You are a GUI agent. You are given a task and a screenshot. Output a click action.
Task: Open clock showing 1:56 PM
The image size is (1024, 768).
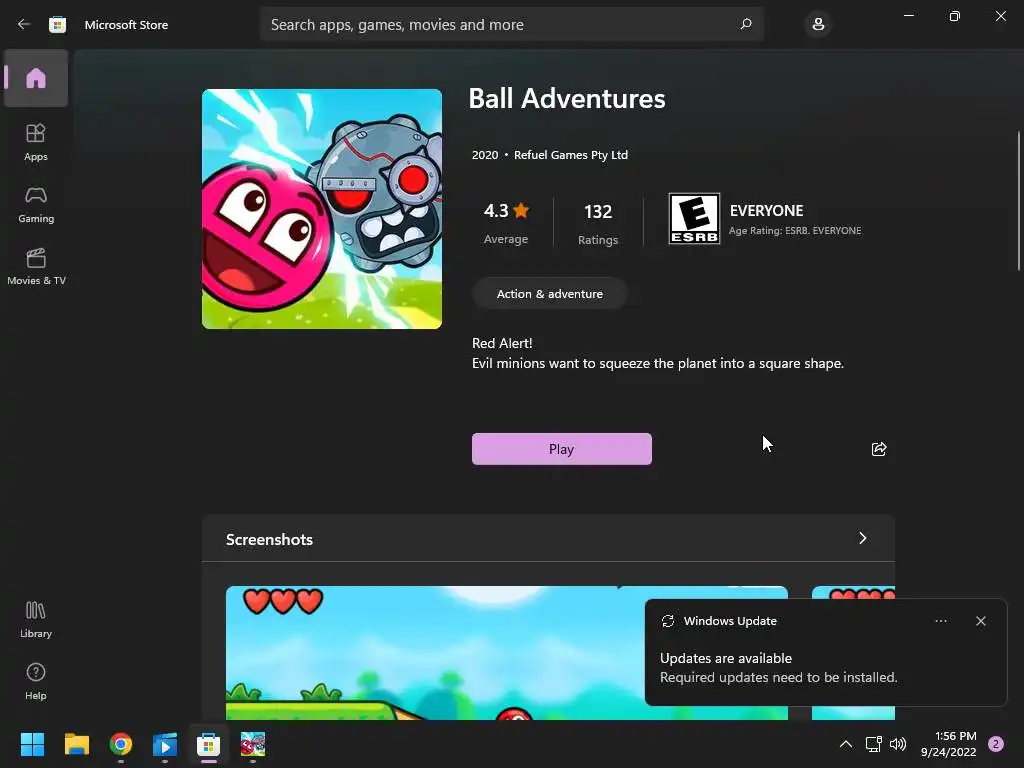(x=949, y=744)
